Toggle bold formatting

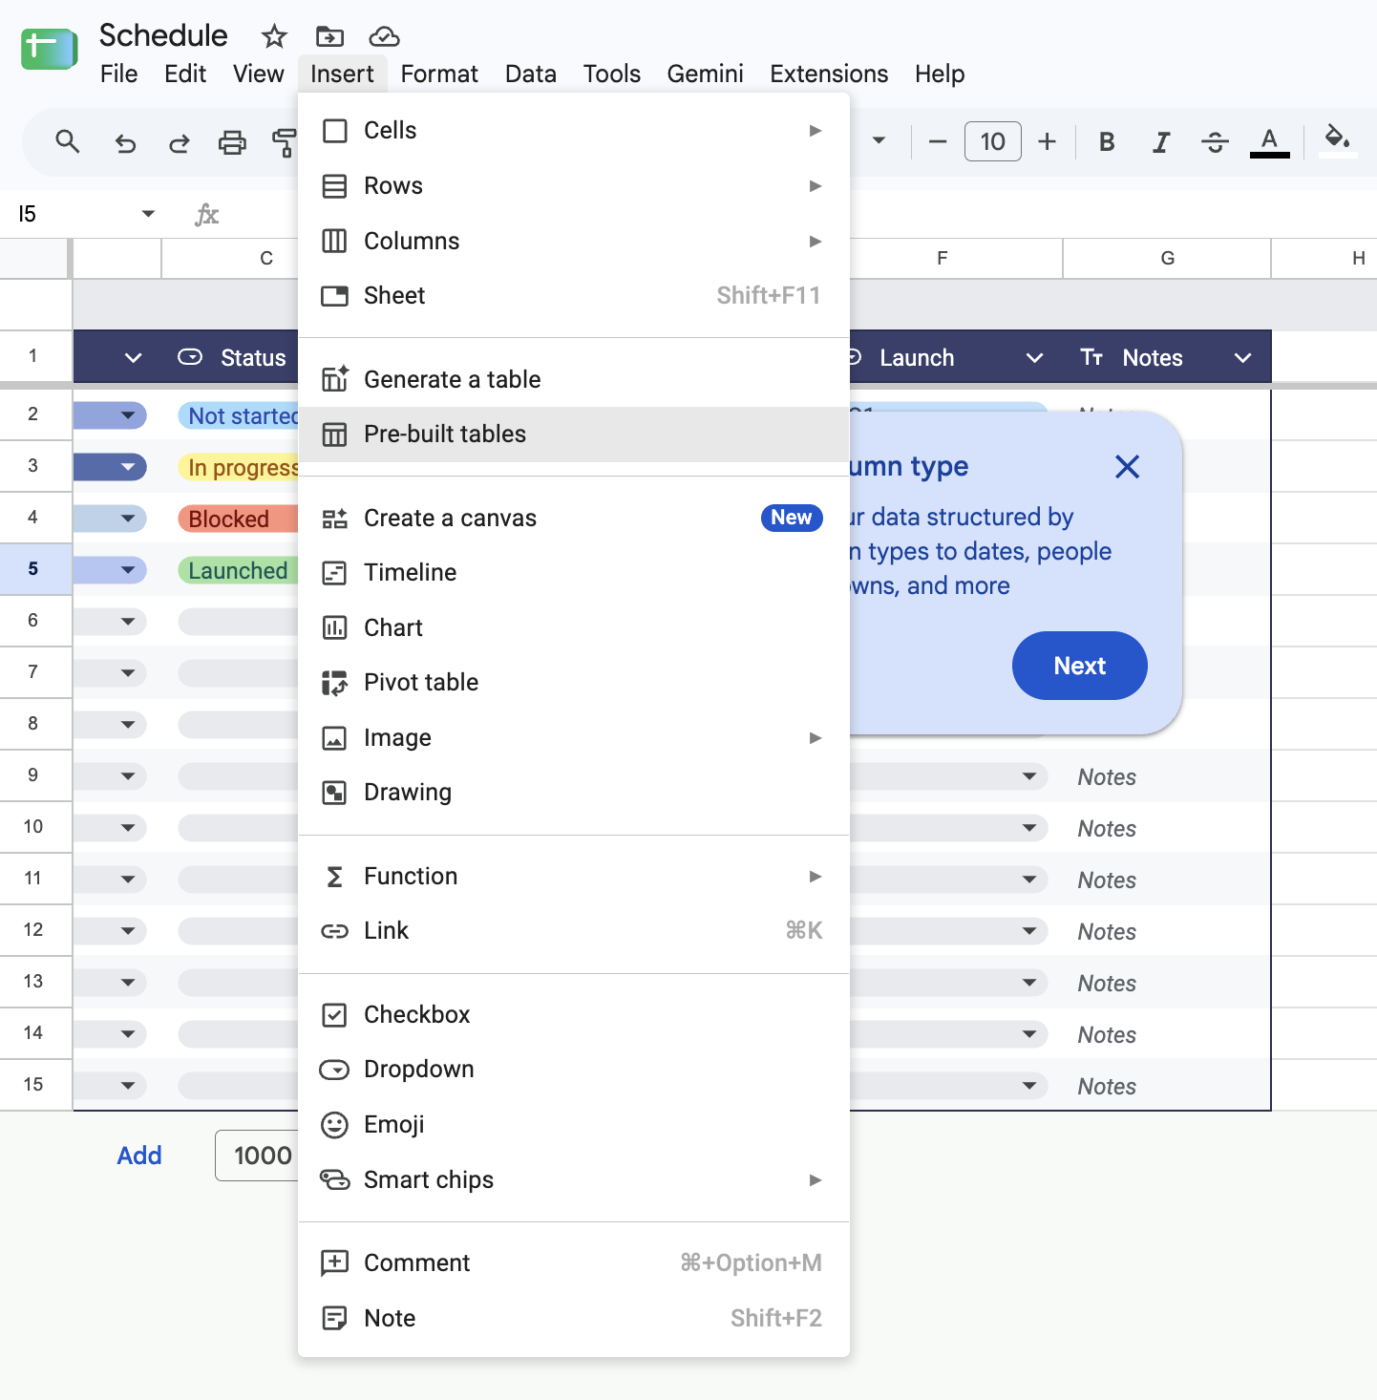(1107, 142)
